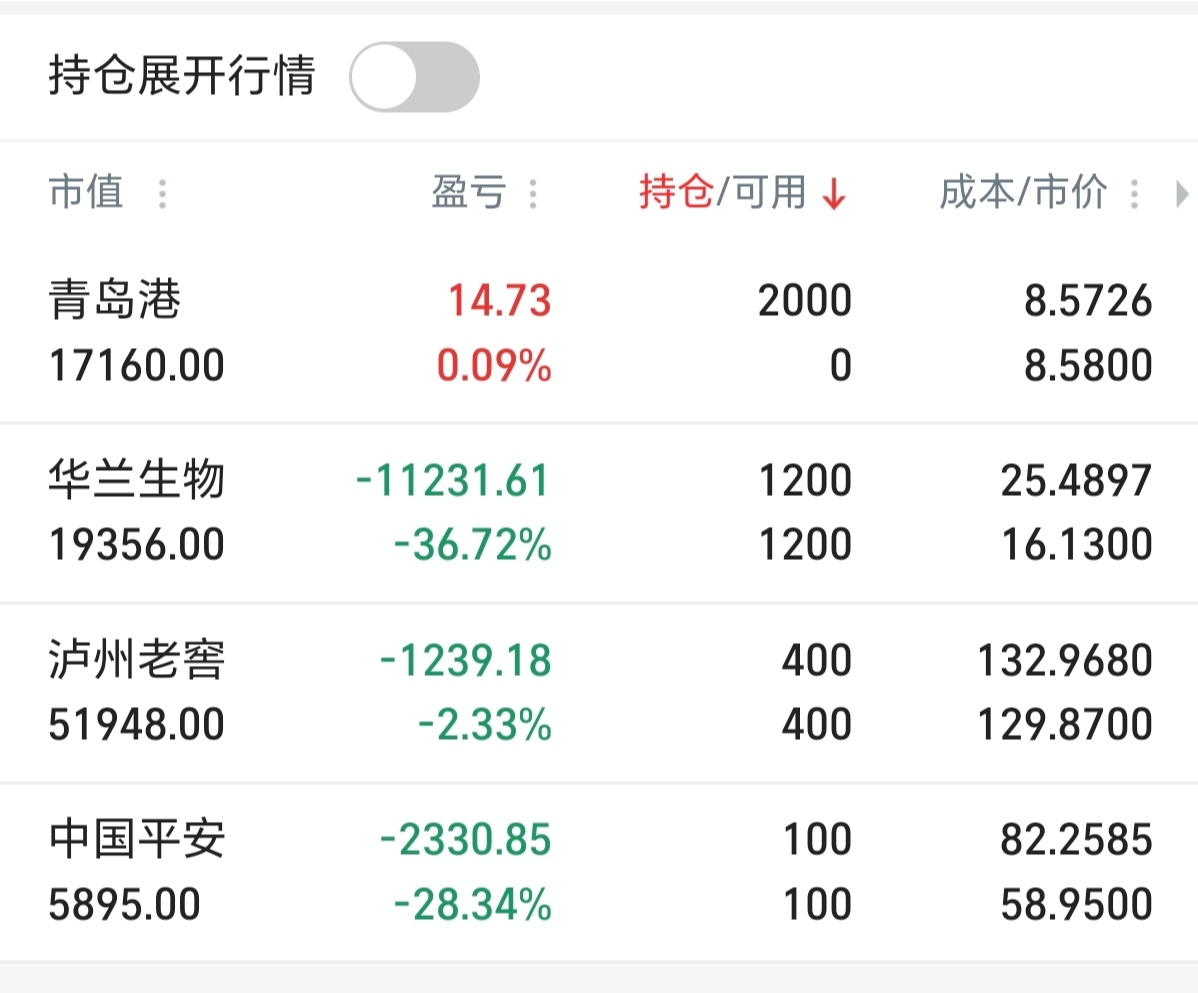Open the 盈亏 column options dots
The width and height of the screenshot is (1198, 993).
click(x=533, y=194)
